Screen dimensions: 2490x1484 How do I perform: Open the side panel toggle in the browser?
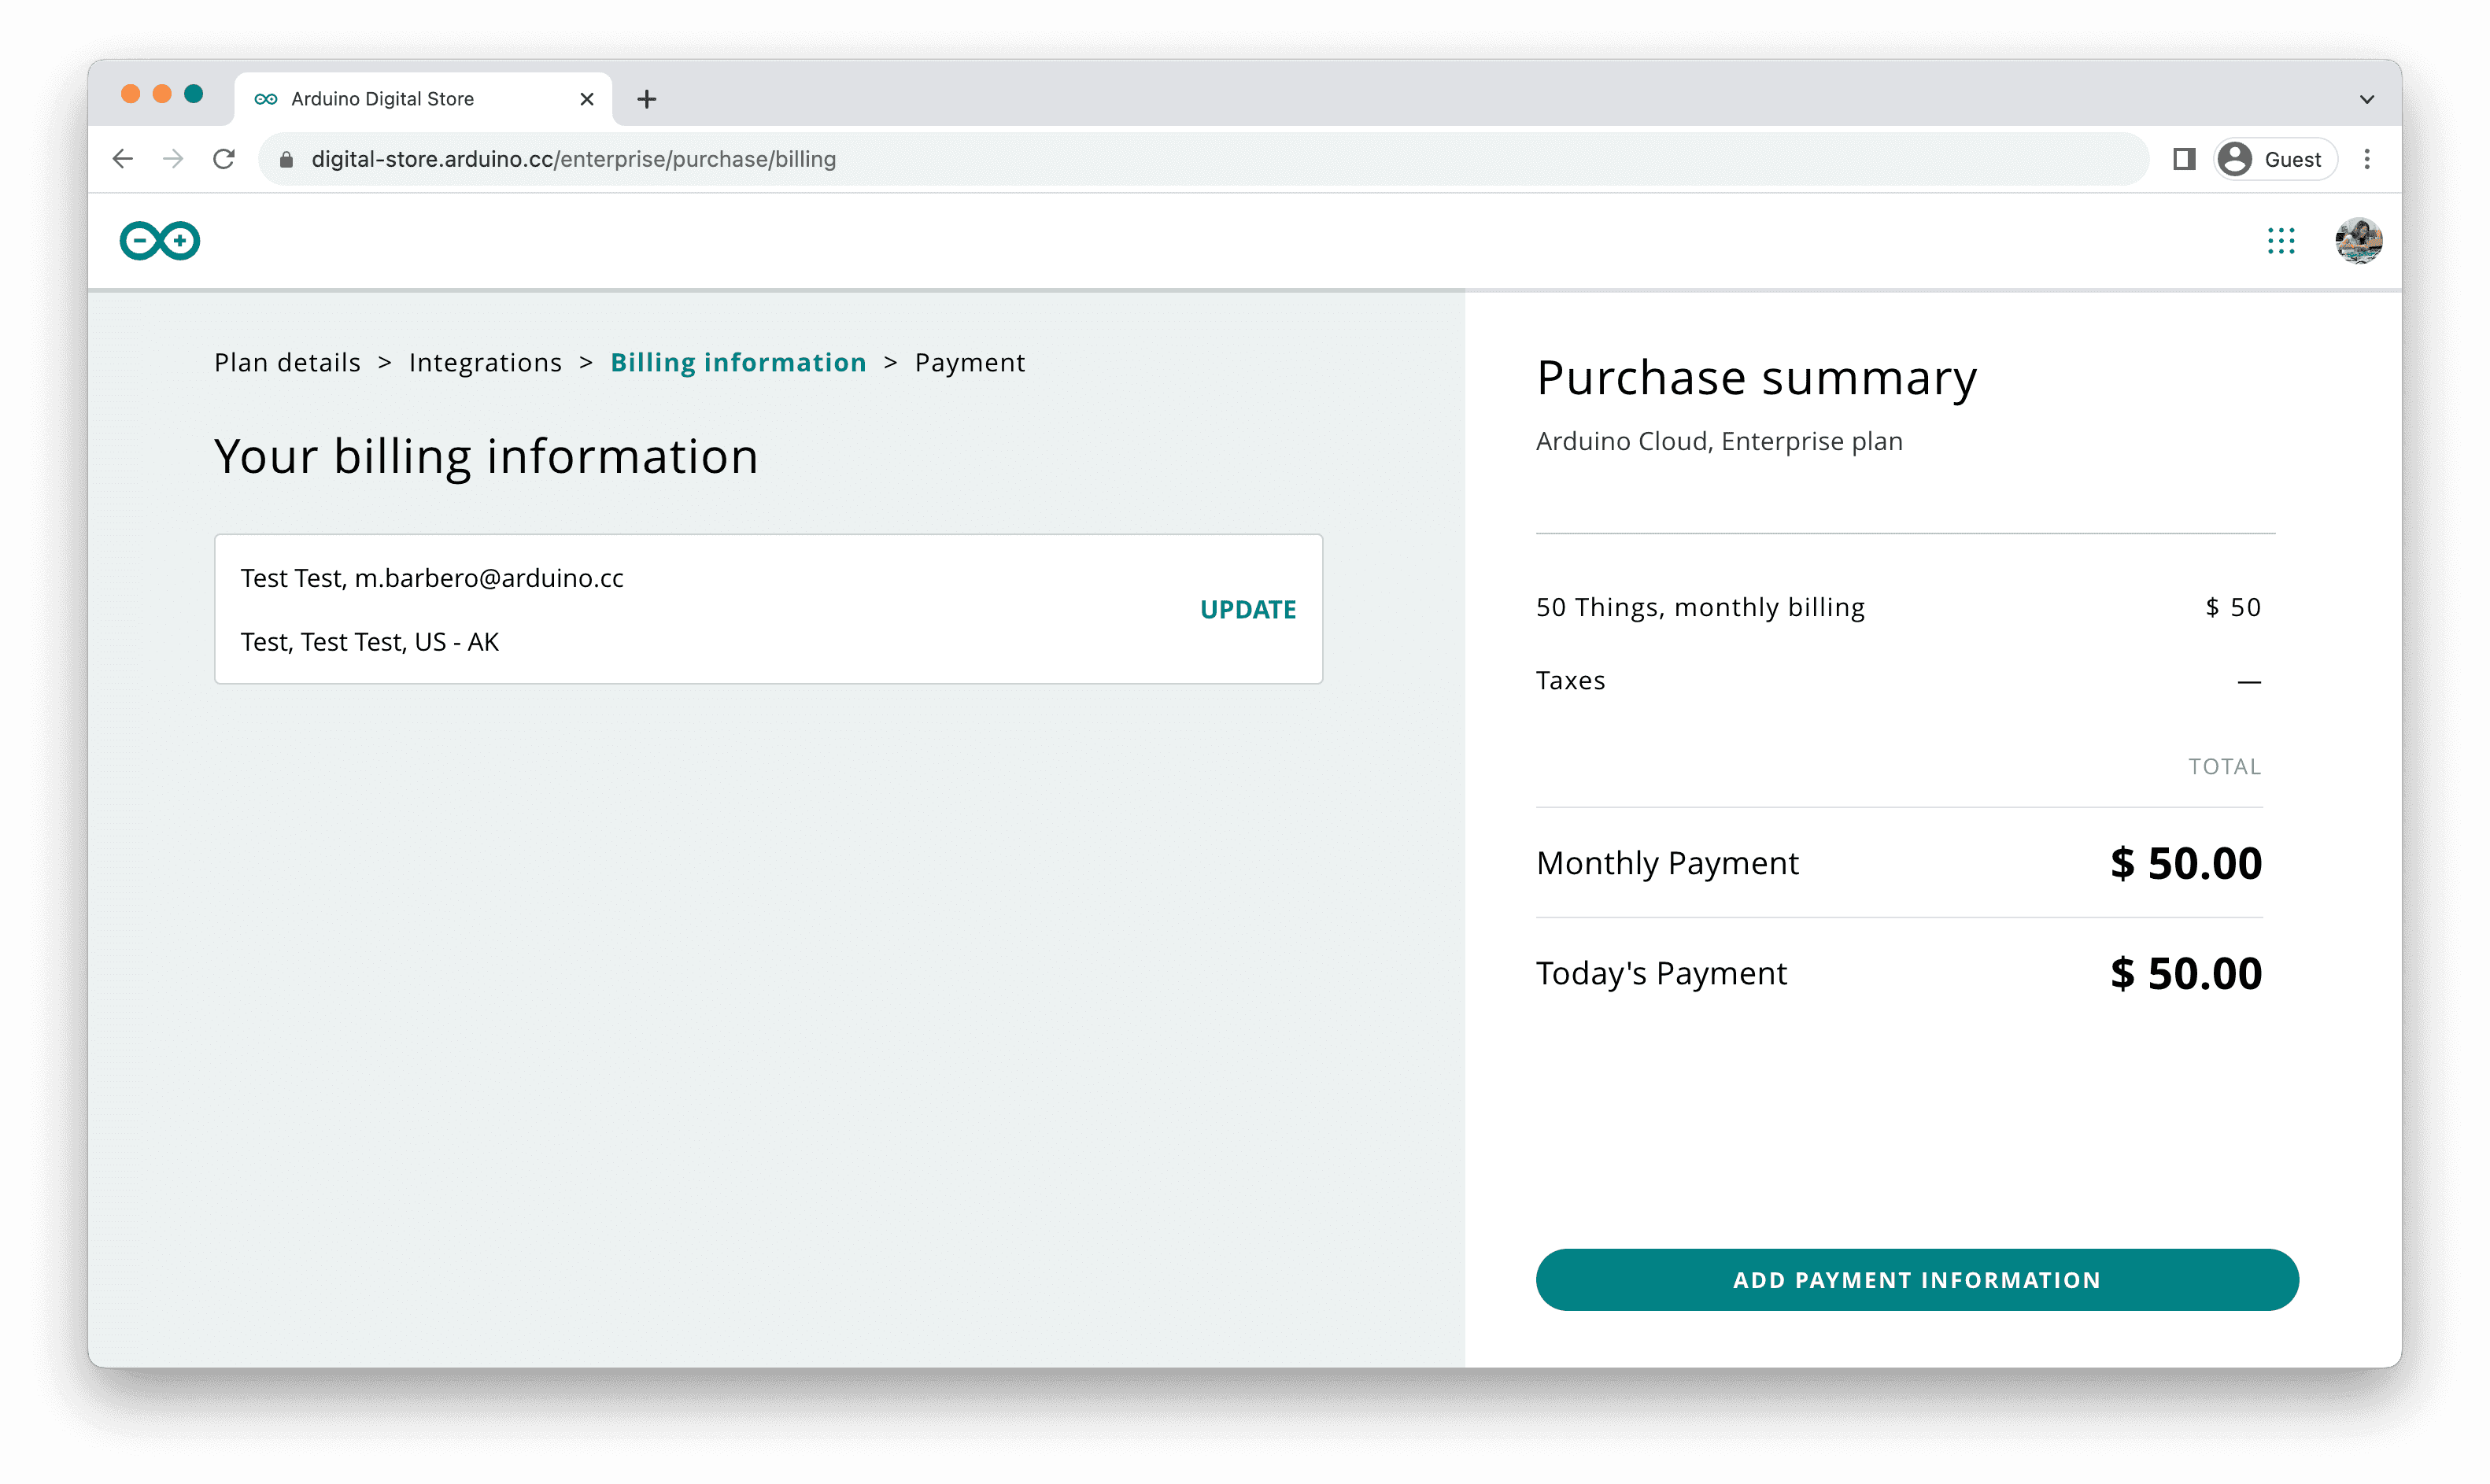tap(2184, 158)
